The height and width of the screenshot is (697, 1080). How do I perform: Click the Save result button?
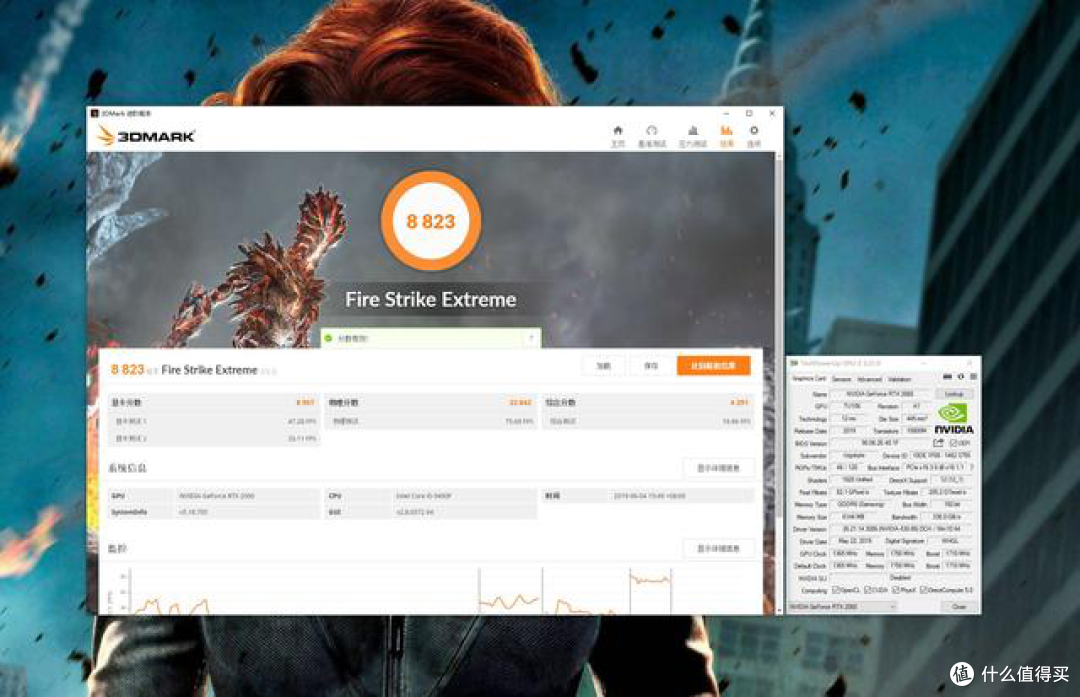click(651, 366)
